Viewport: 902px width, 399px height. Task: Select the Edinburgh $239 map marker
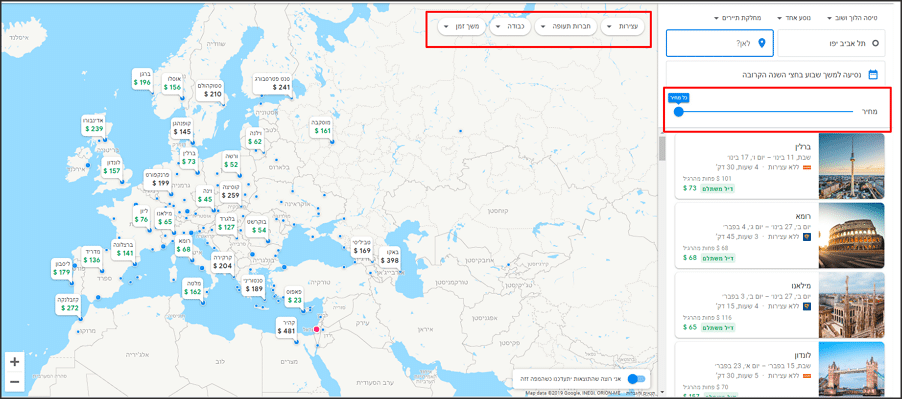pos(94,125)
